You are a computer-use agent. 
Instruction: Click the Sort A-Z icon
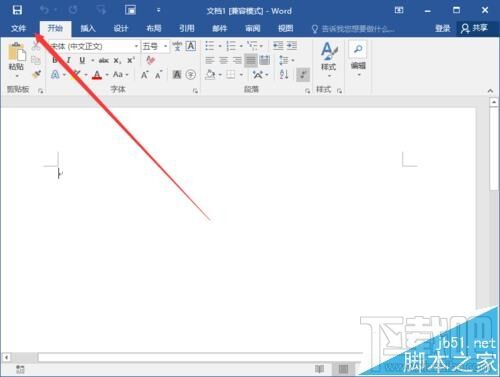pos(284,74)
